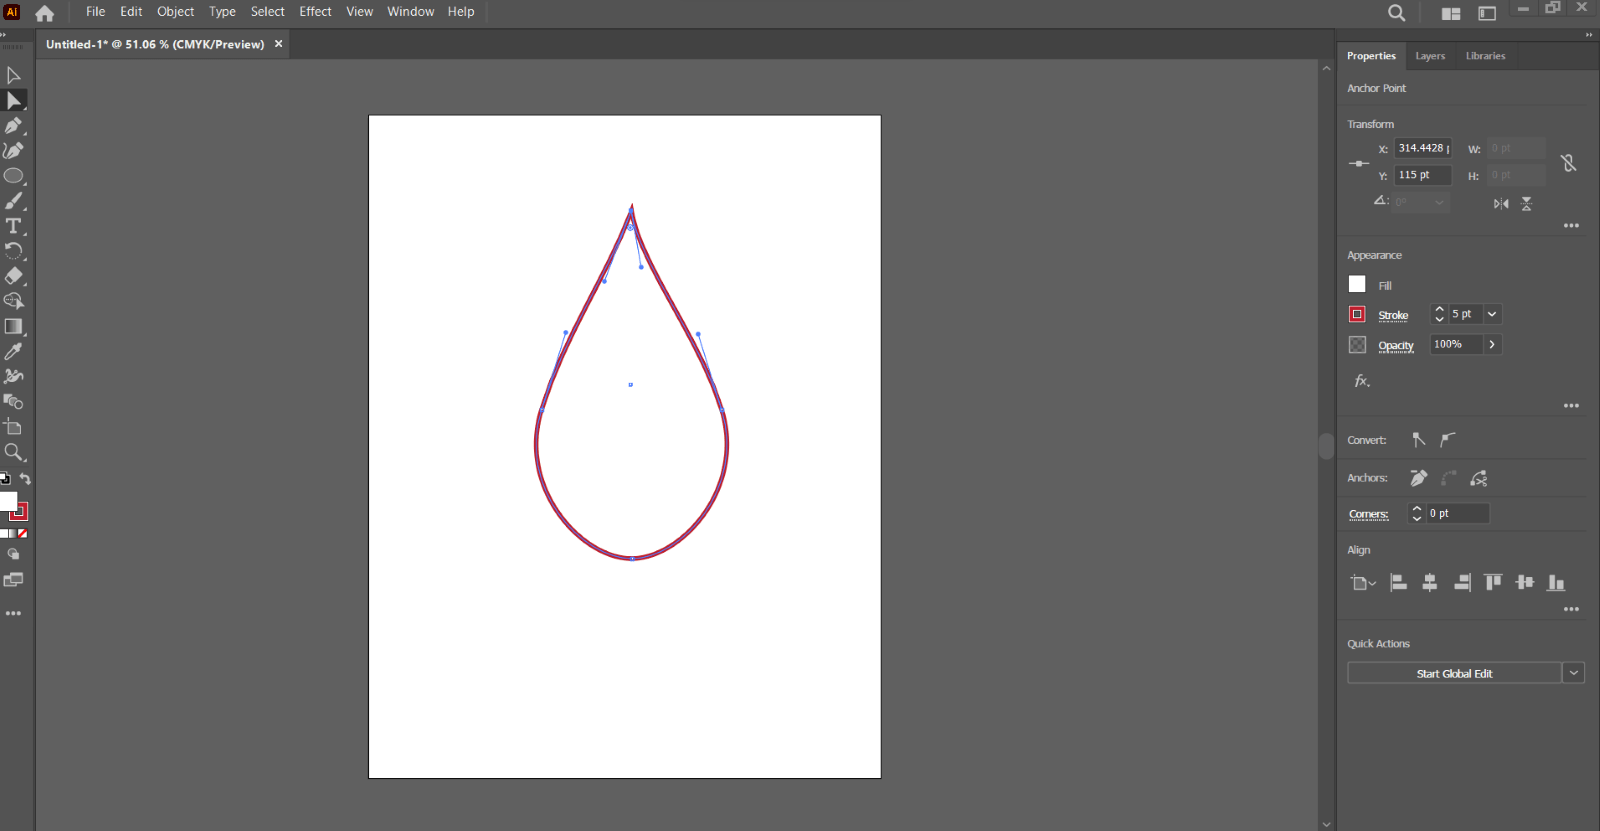Click the Start Global Edit button

coord(1454,673)
